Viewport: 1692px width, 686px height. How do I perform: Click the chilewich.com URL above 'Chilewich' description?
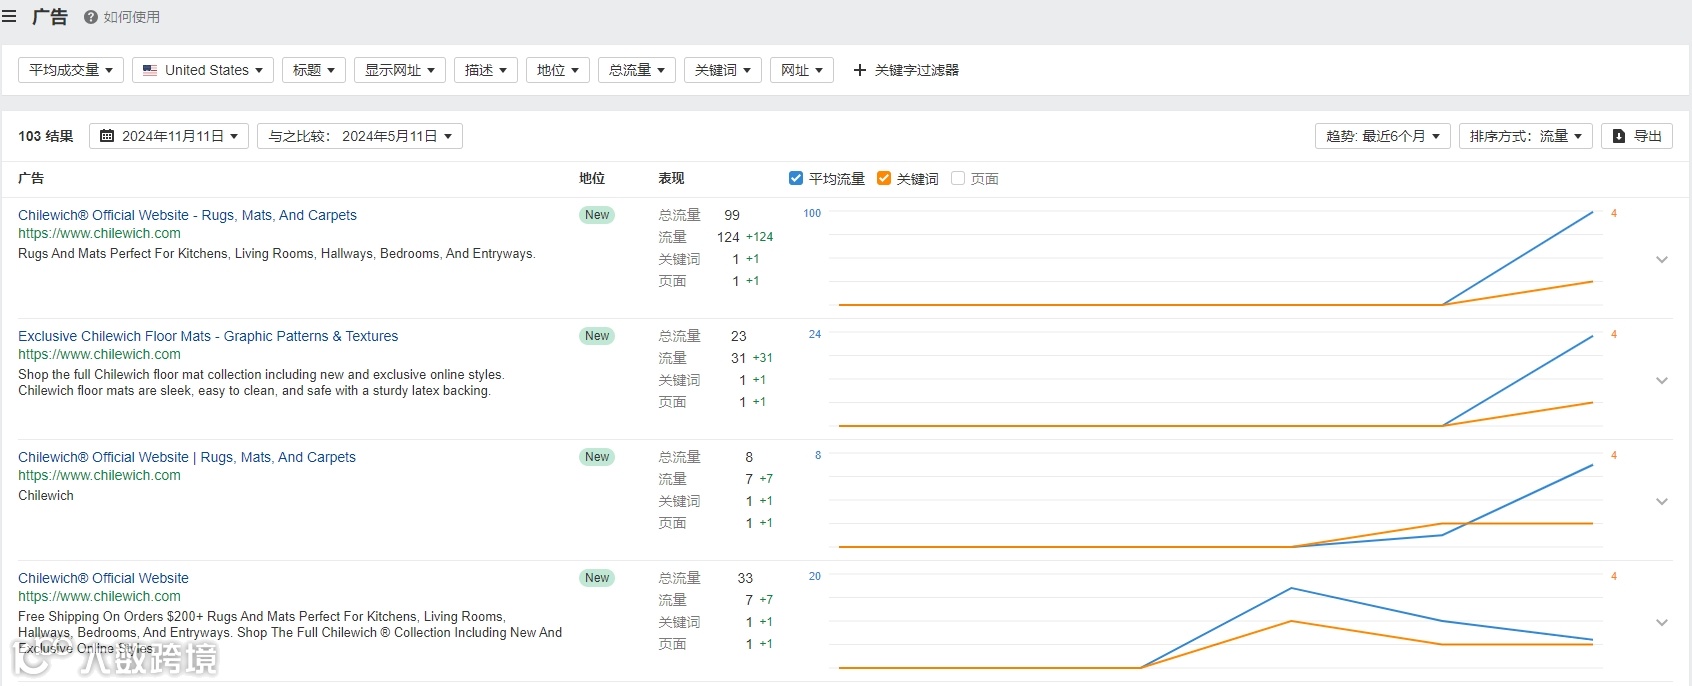[99, 475]
